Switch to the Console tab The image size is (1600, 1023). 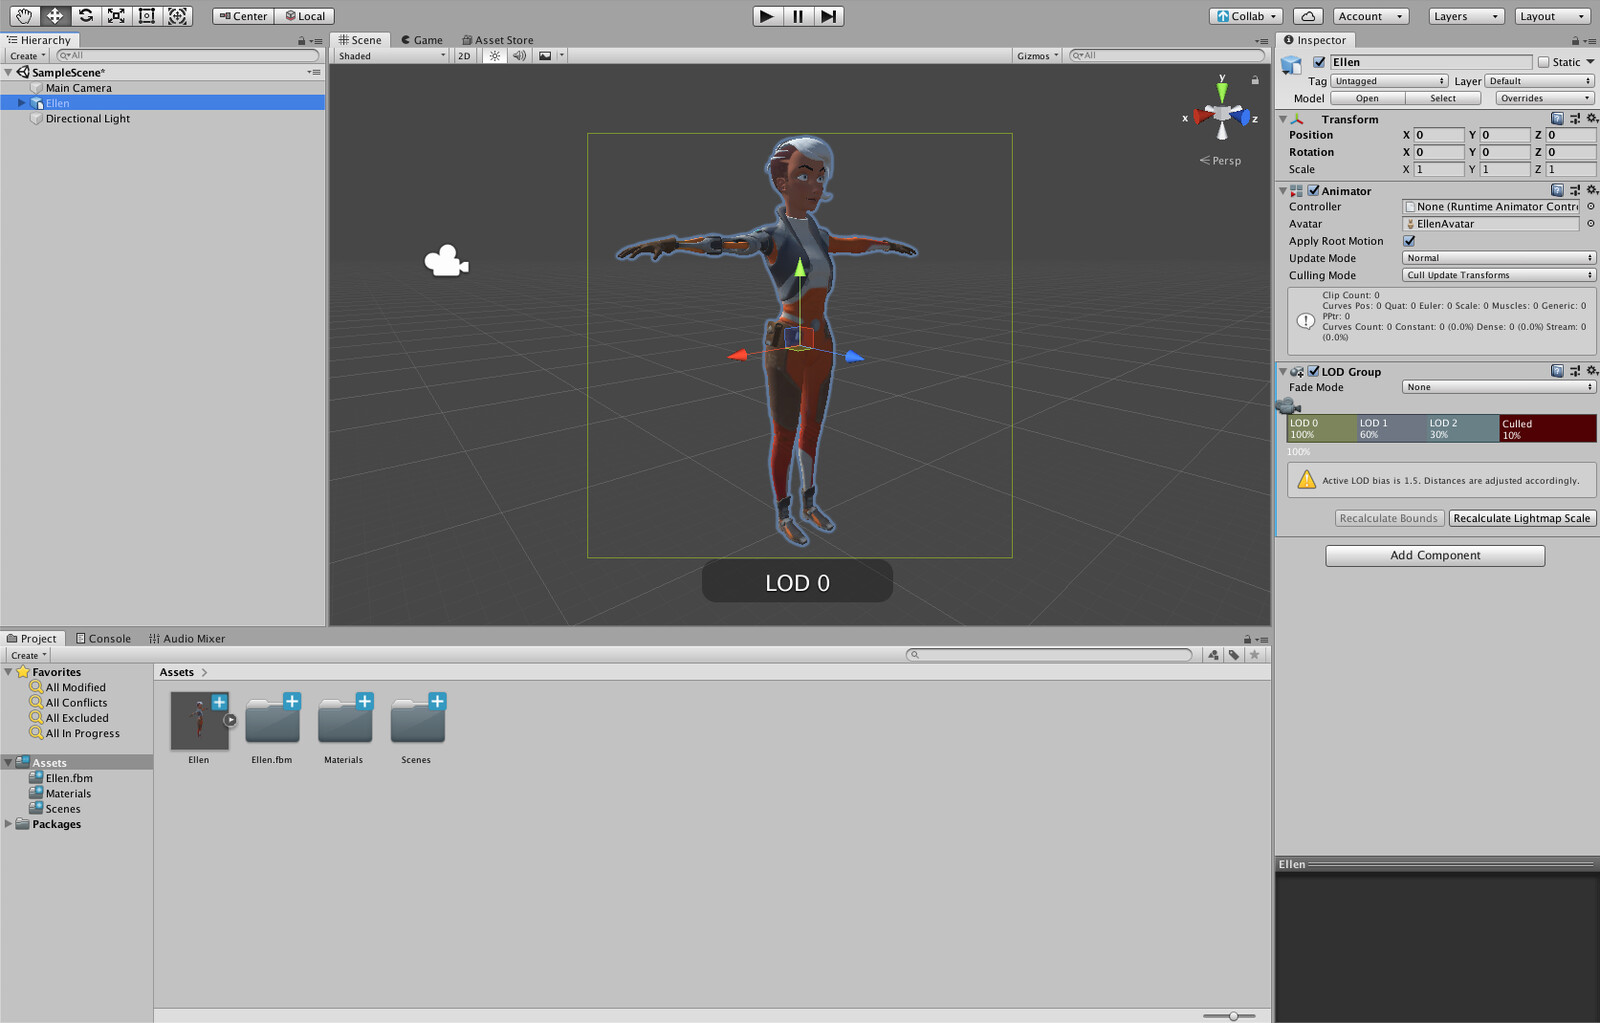click(x=103, y=638)
